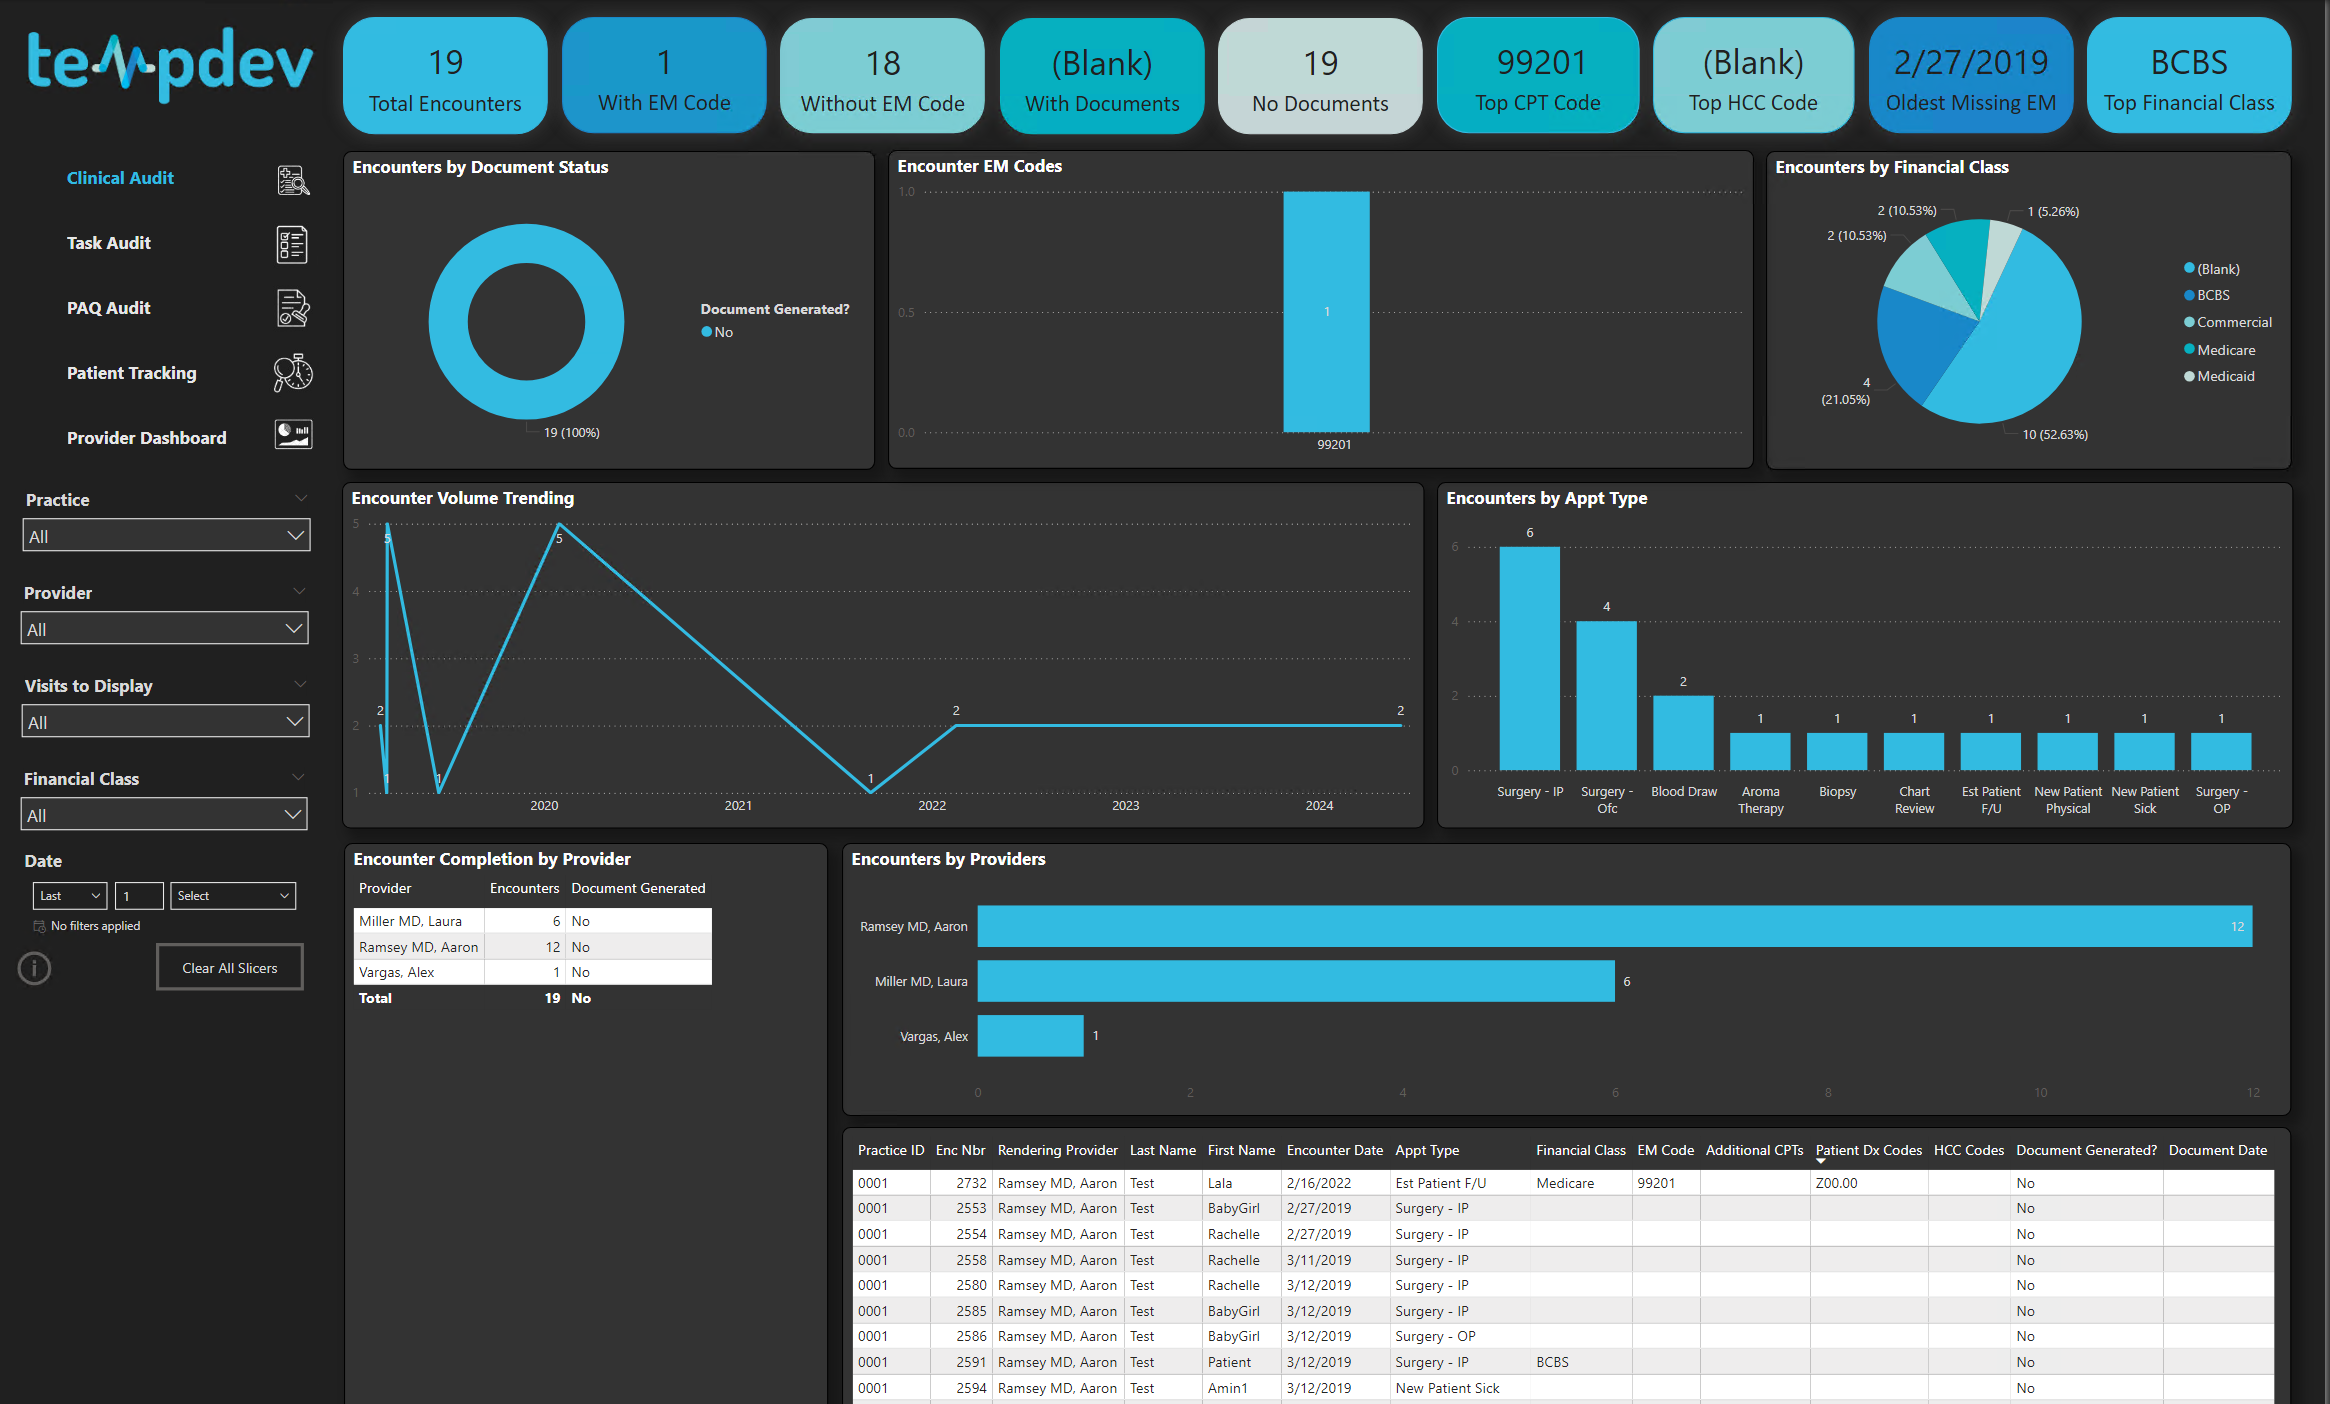The height and width of the screenshot is (1404, 2330).
Task: Click the date number input field
Action: click(x=139, y=896)
